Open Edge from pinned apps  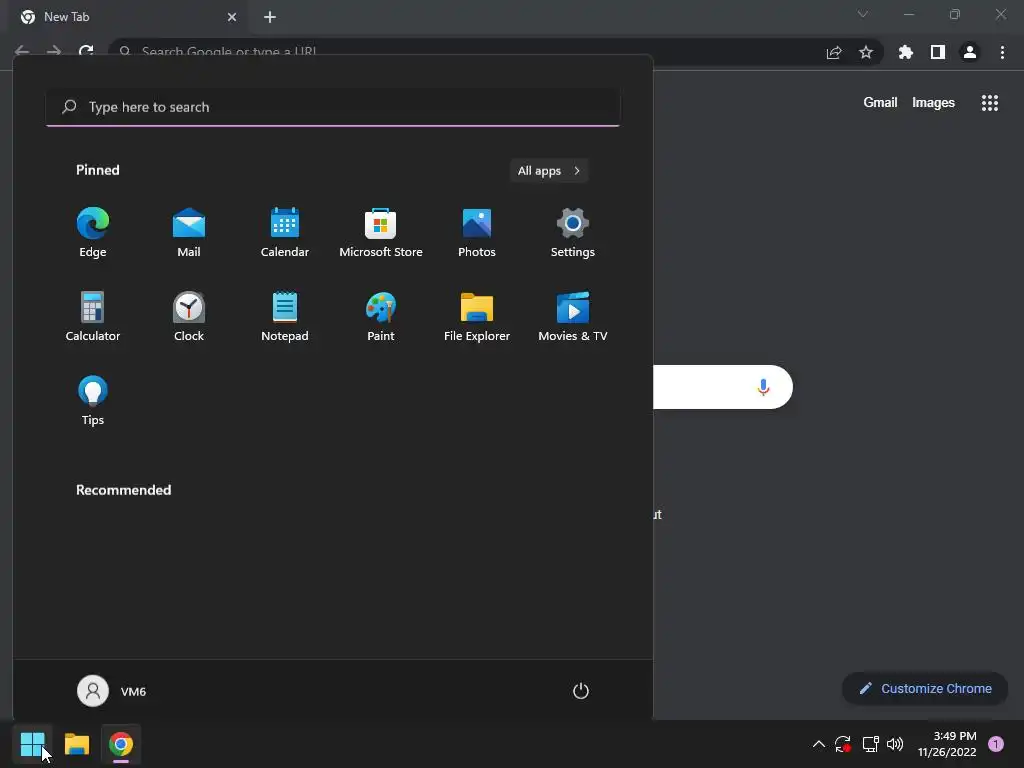[93, 232]
